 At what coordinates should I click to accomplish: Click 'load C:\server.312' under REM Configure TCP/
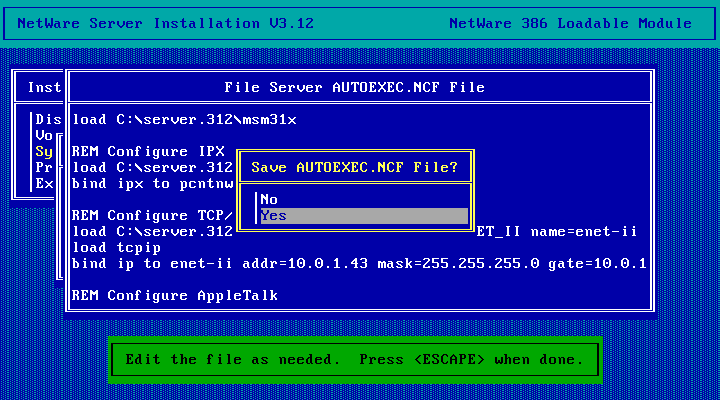click(153, 231)
